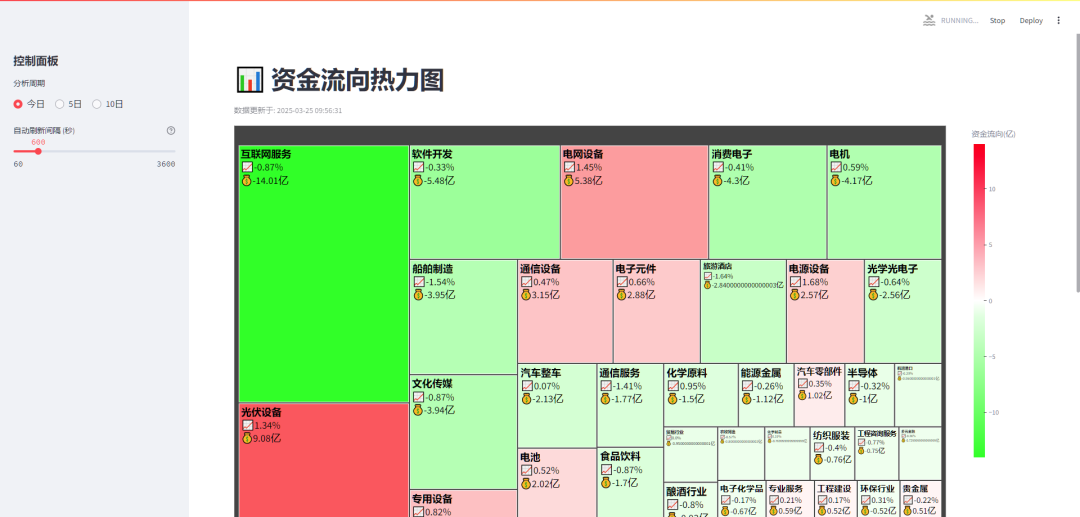Click the 9.08亿 value in 光伏设备

(268, 439)
